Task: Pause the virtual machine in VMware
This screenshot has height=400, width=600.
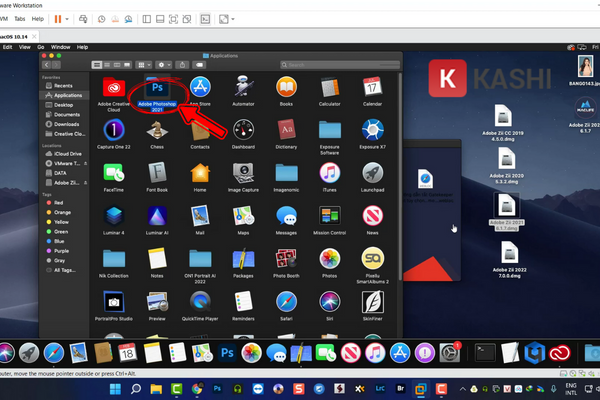Action: [58, 18]
